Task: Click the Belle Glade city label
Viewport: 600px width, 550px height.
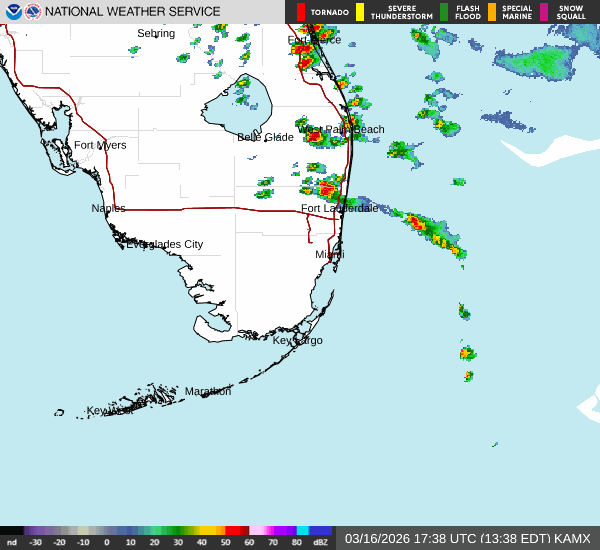Action: pyautogui.click(x=265, y=137)
